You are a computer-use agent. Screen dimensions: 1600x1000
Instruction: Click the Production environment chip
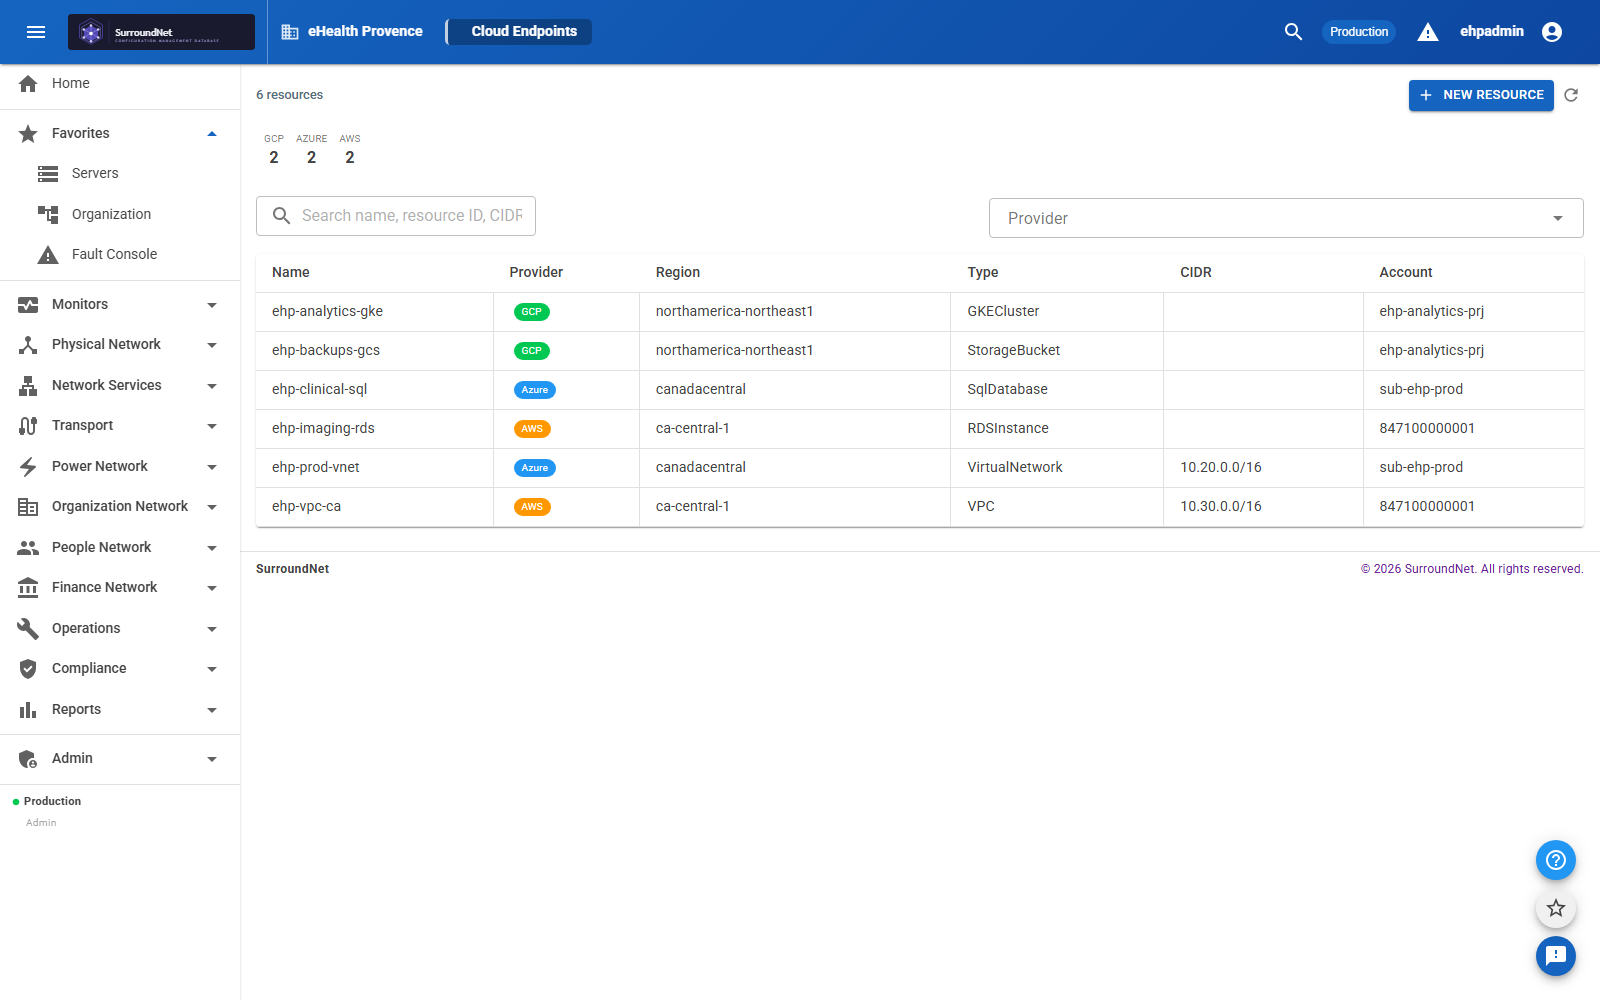[1359, 32]
